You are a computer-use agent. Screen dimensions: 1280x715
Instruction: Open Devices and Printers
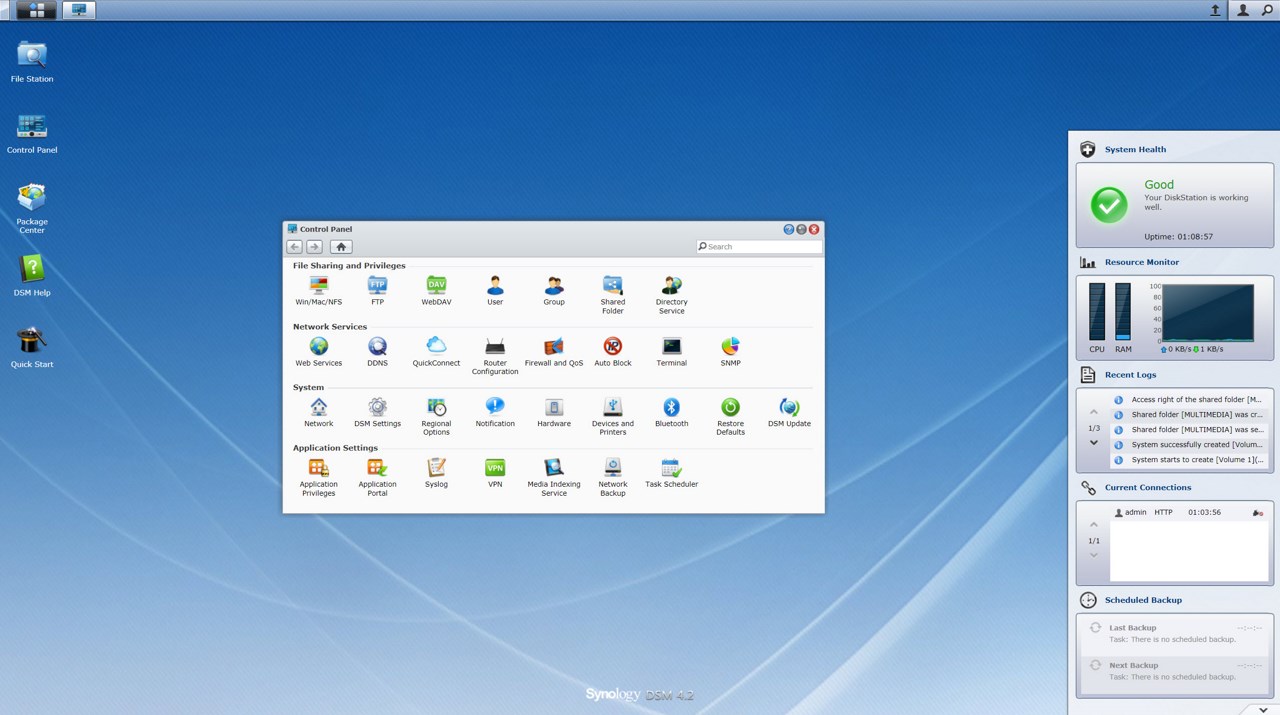pos(613,416)
